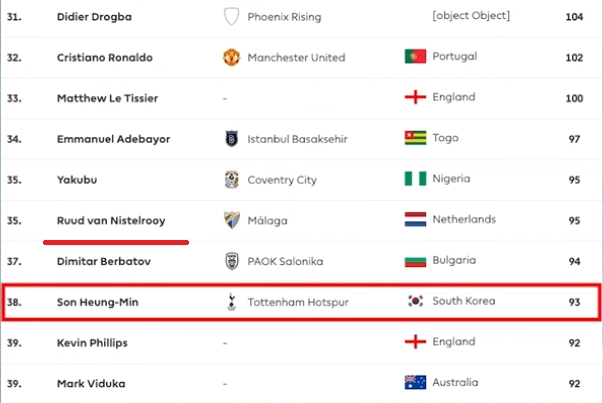This screenshot has height=403, width=603.
Task: Click the South Korea flag icon
Action: pyautogui.click(x=415, y=301)
